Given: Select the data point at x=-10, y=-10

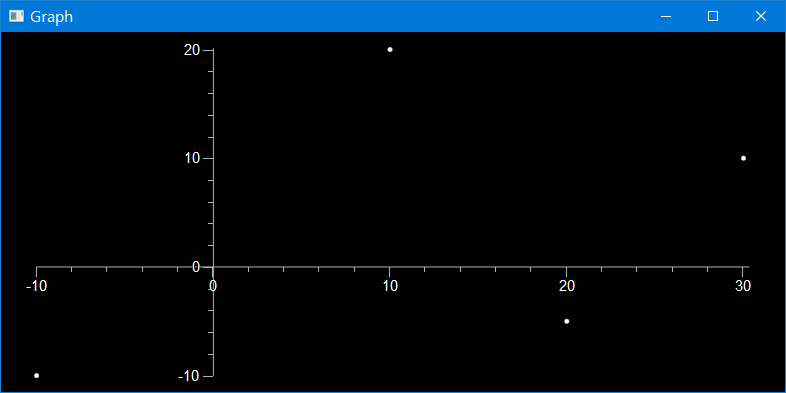Looking at the screenshot, I should click(37, 375).
